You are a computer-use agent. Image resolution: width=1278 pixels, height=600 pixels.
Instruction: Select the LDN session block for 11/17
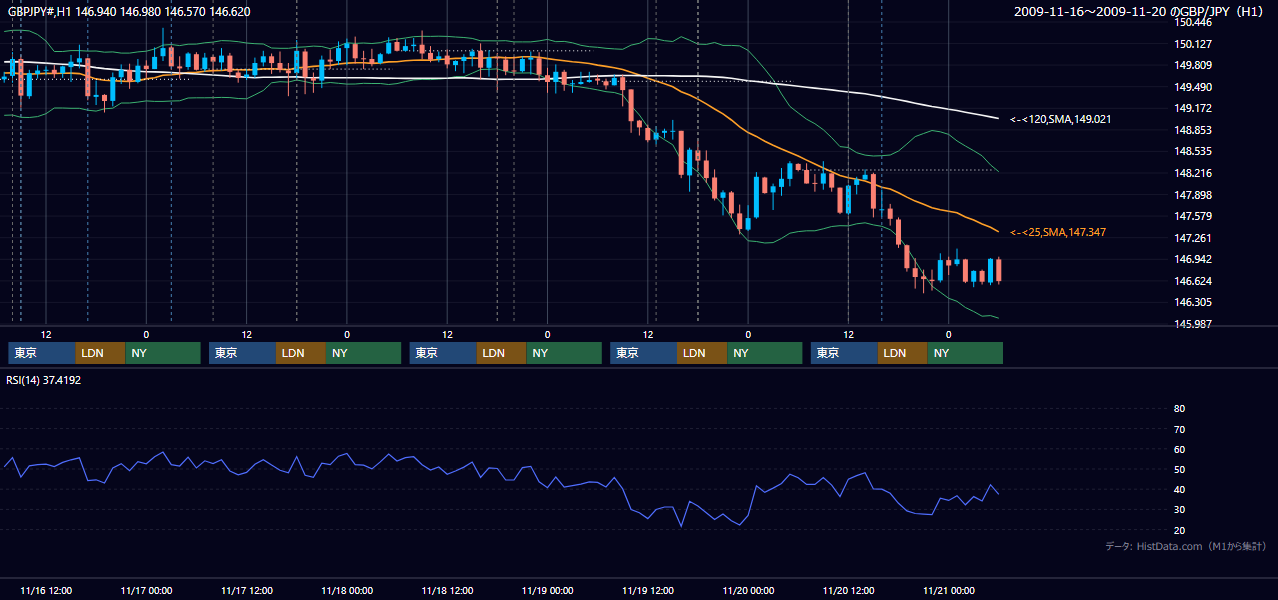301,353
